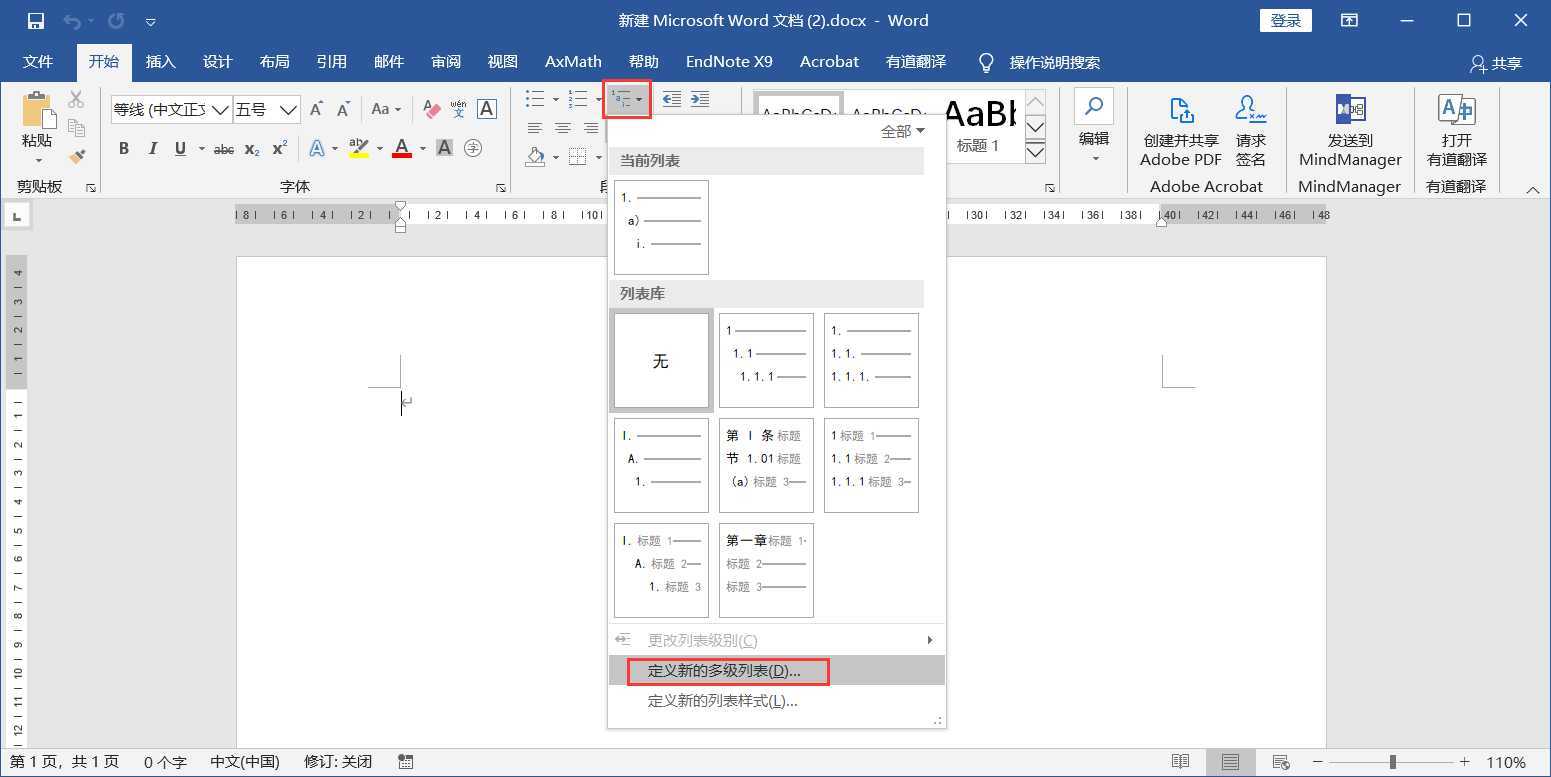This screenshot has width=1551, height=777.
Task: Toggle Bold formatting
Action: [x=124, y=149]
